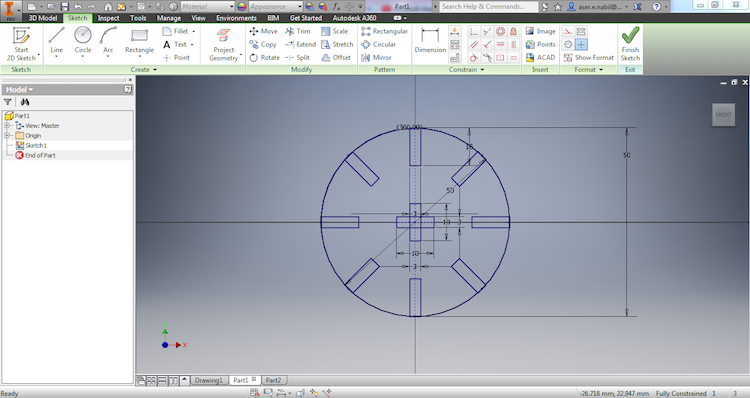
Task: Click the Dimension tool
Action: 430,41
